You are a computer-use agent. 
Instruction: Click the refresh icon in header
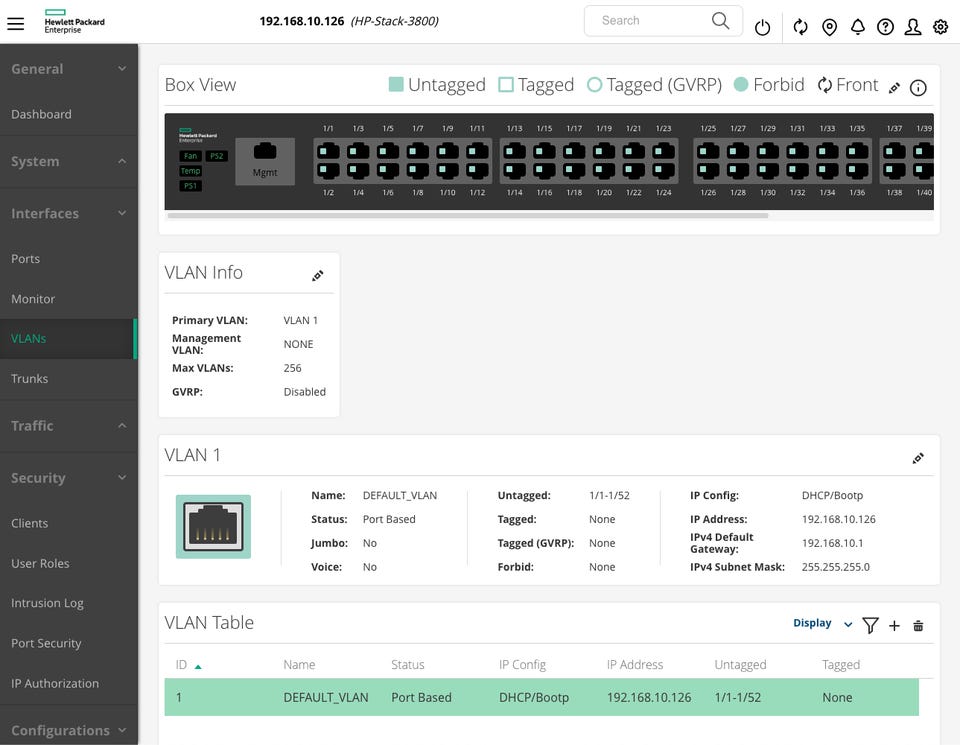click(x=800, y=28)
